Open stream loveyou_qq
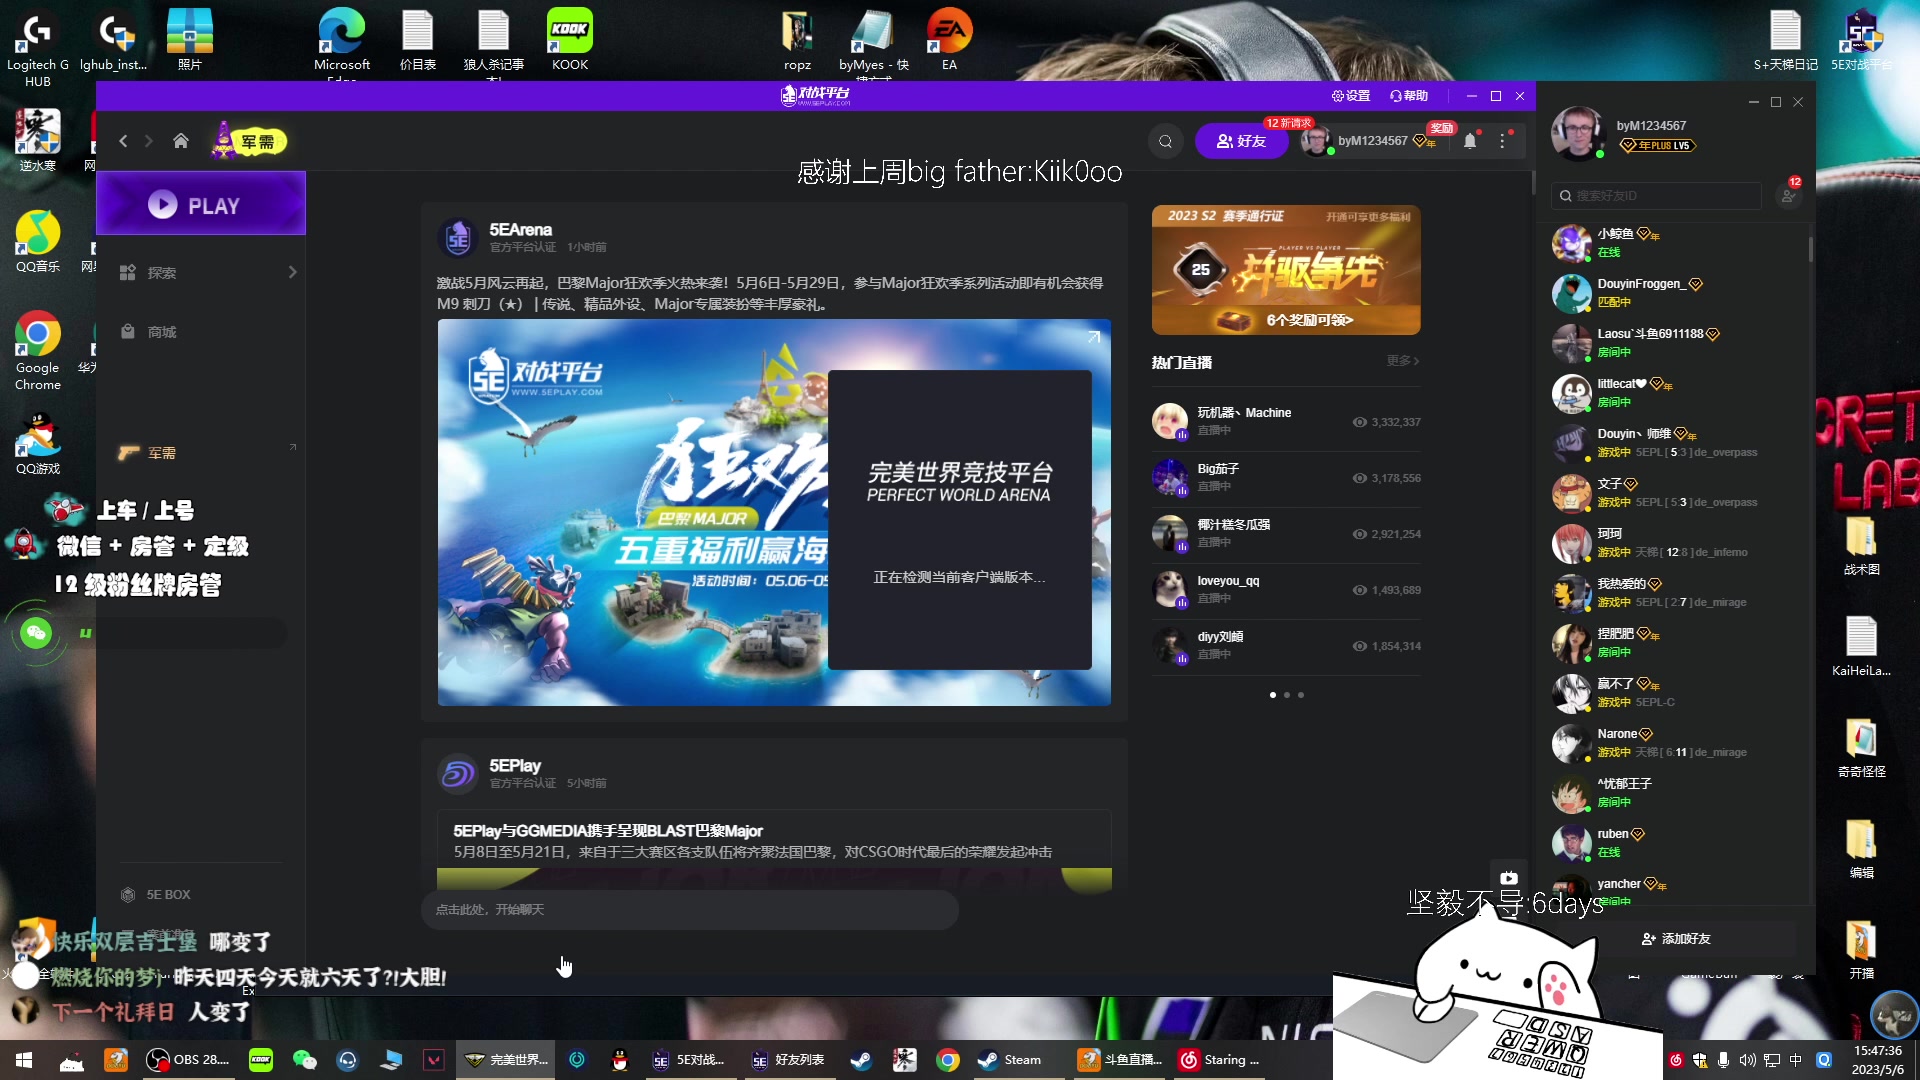The image size is (1920, 1080). pos(1286,589)
